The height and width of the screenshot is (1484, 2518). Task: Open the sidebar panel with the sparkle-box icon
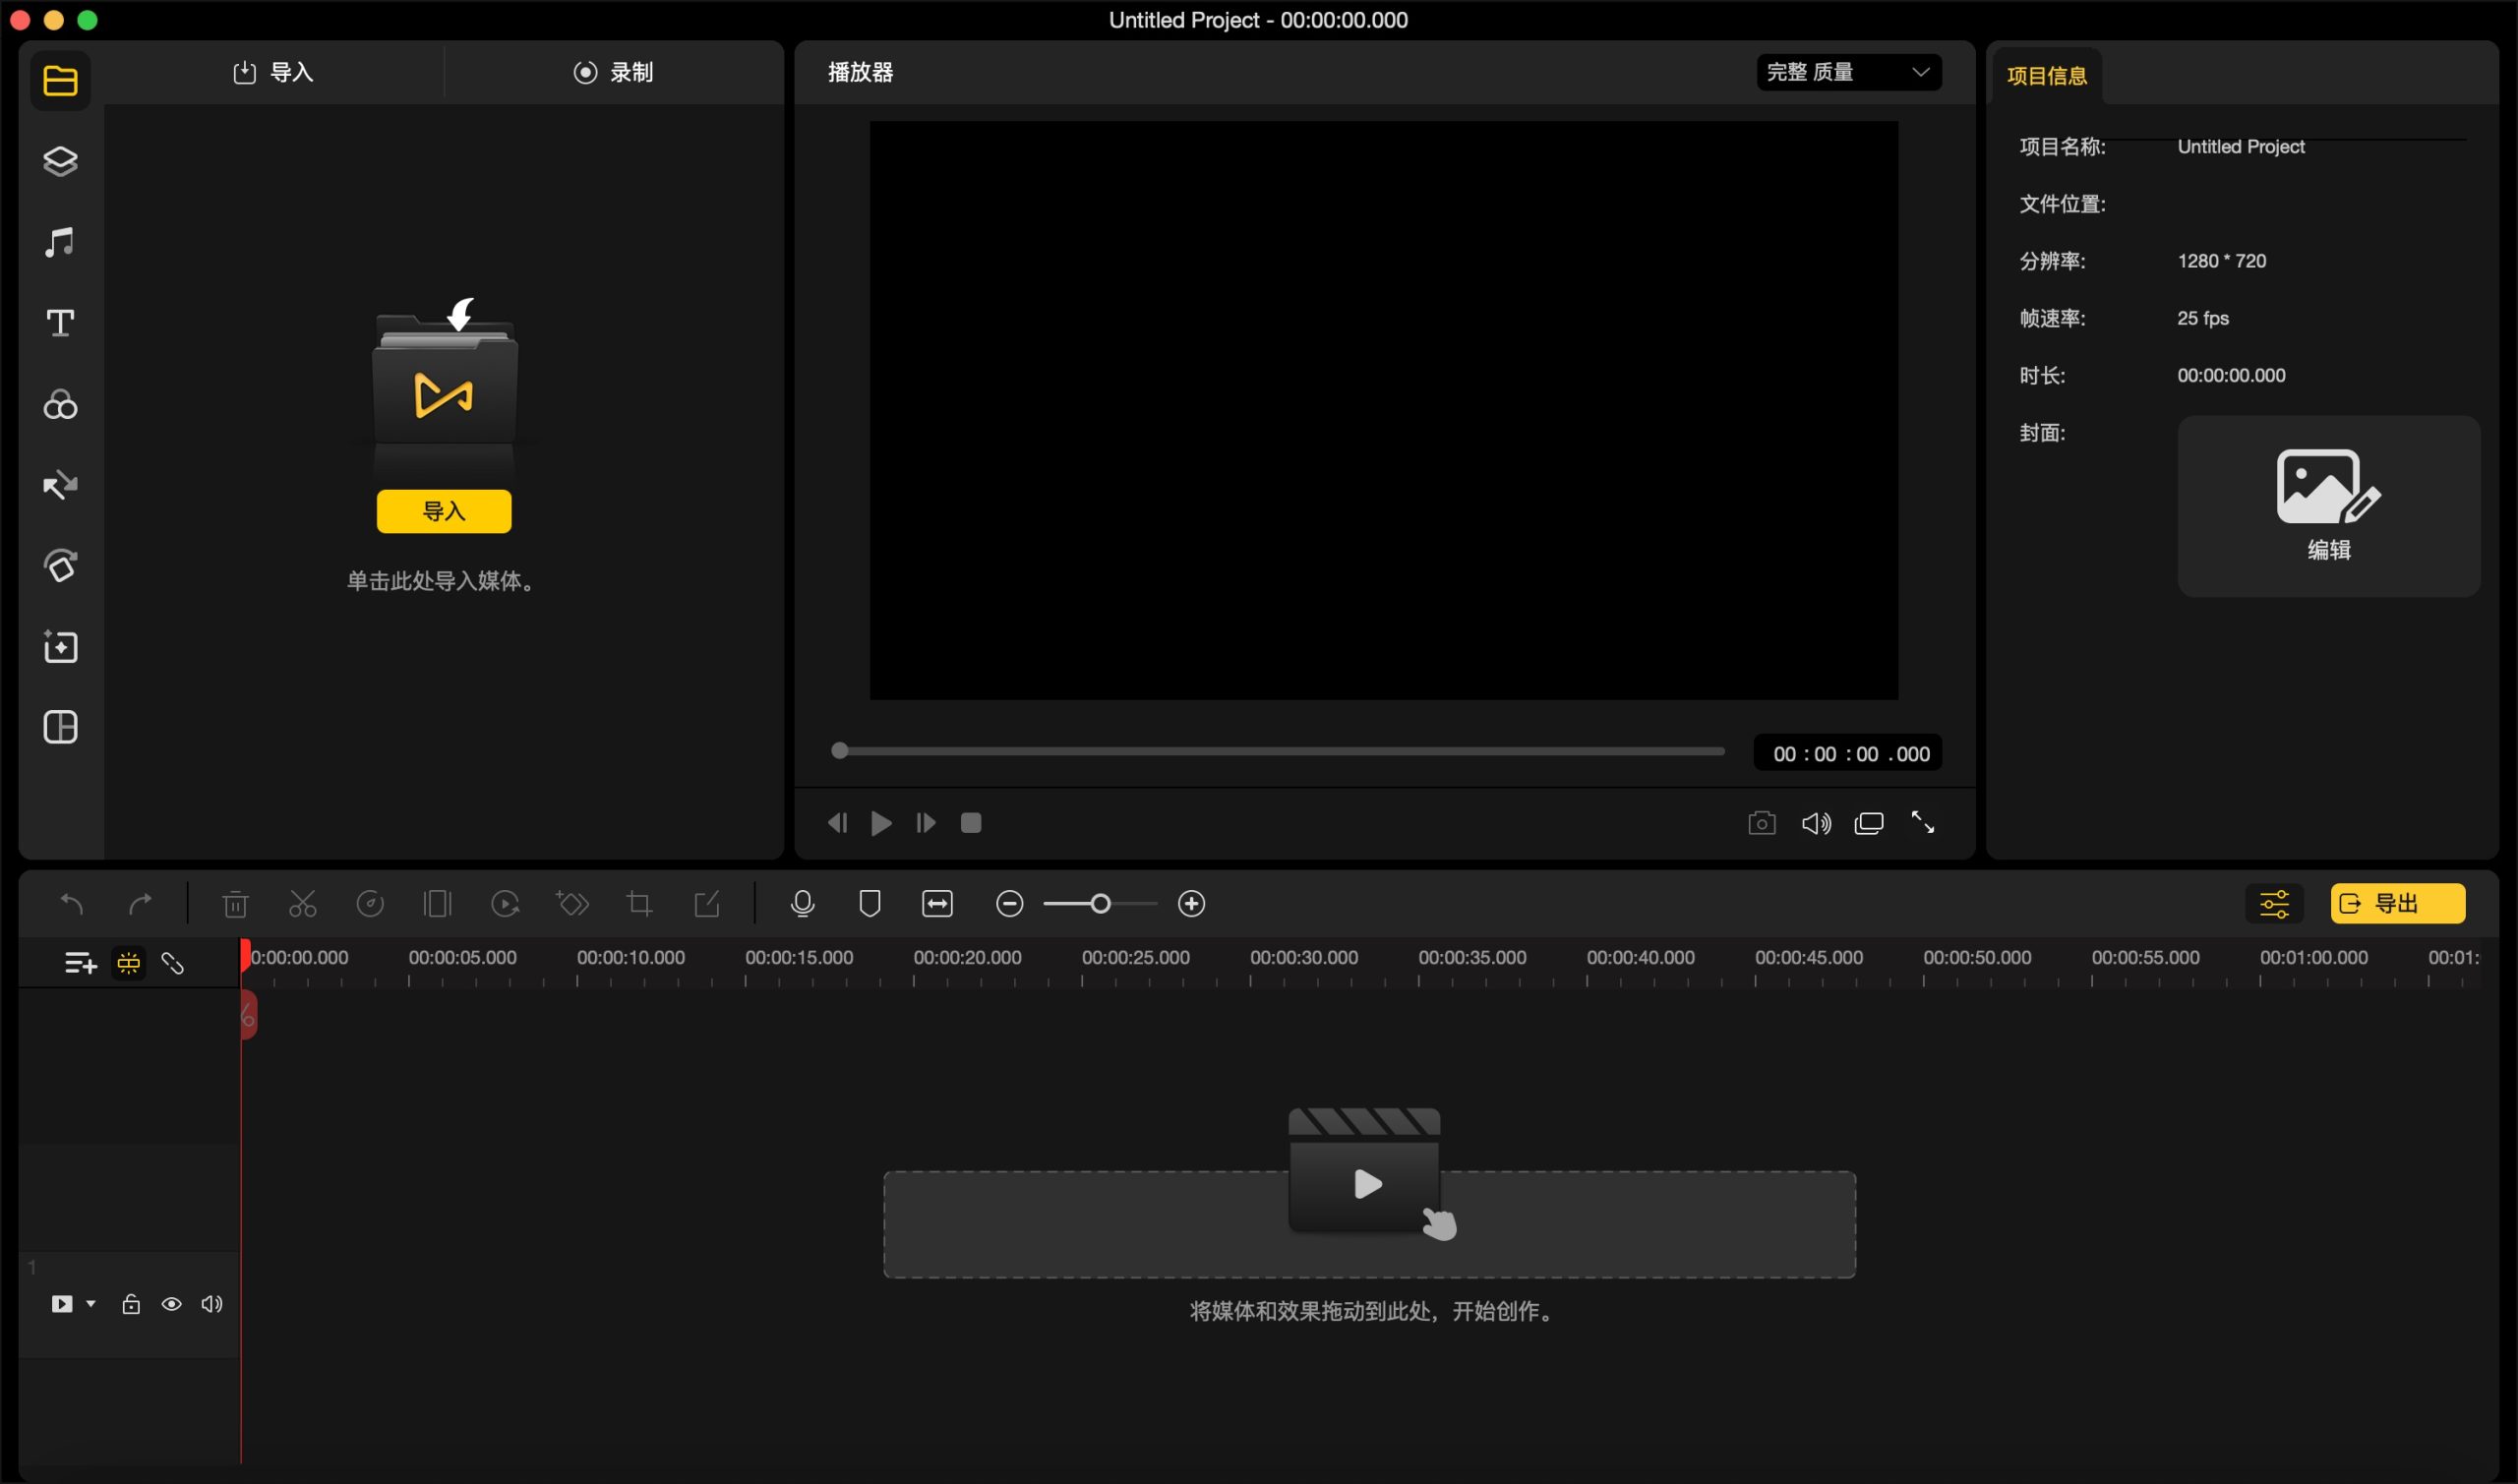(60, 647)
